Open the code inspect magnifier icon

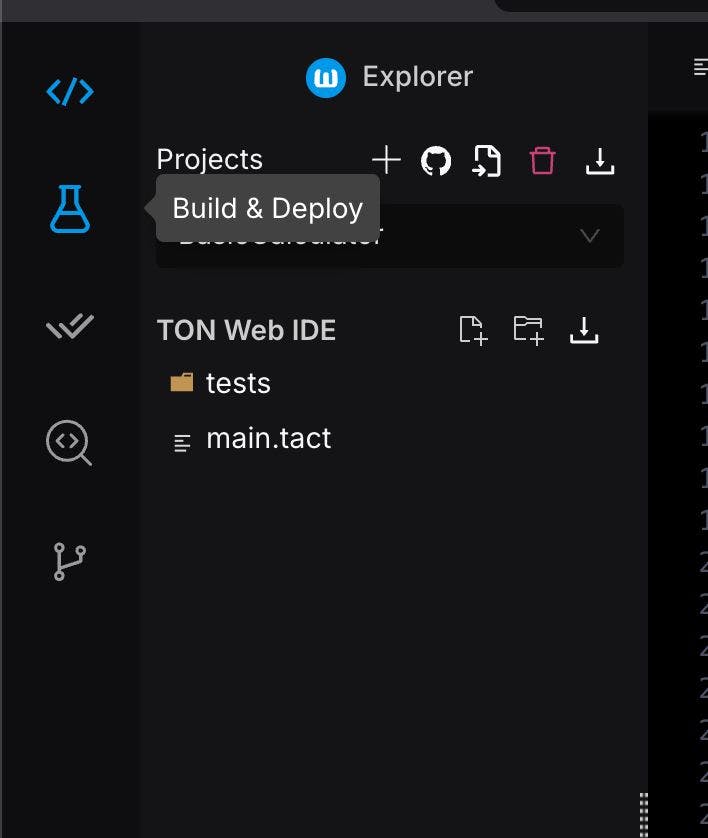click(x=69, y=442)
